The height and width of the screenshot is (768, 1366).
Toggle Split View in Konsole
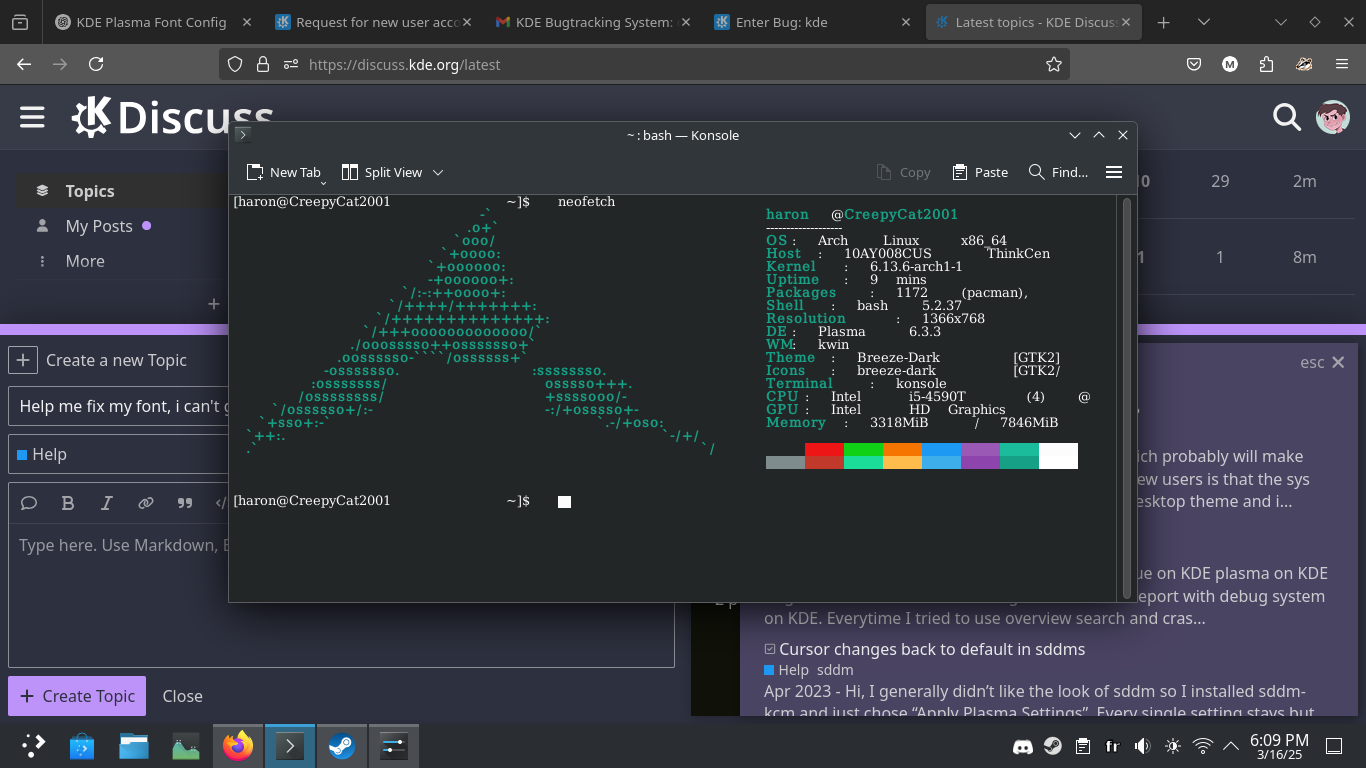coord(382,172)
